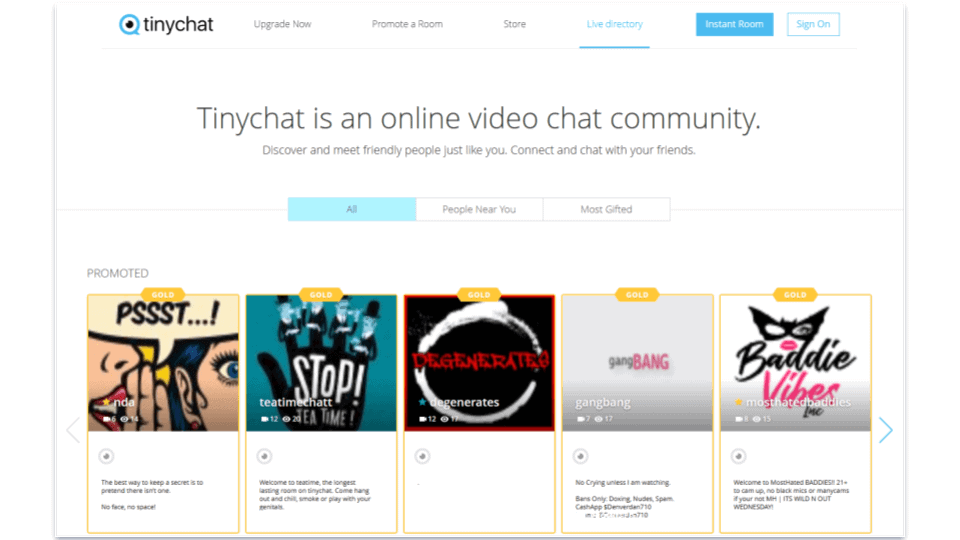Go to next promoted rooms with right arrow
Image resolution: width=960 pixels, height=540 pixels.
pyautogui.click(x=885, y=430)
